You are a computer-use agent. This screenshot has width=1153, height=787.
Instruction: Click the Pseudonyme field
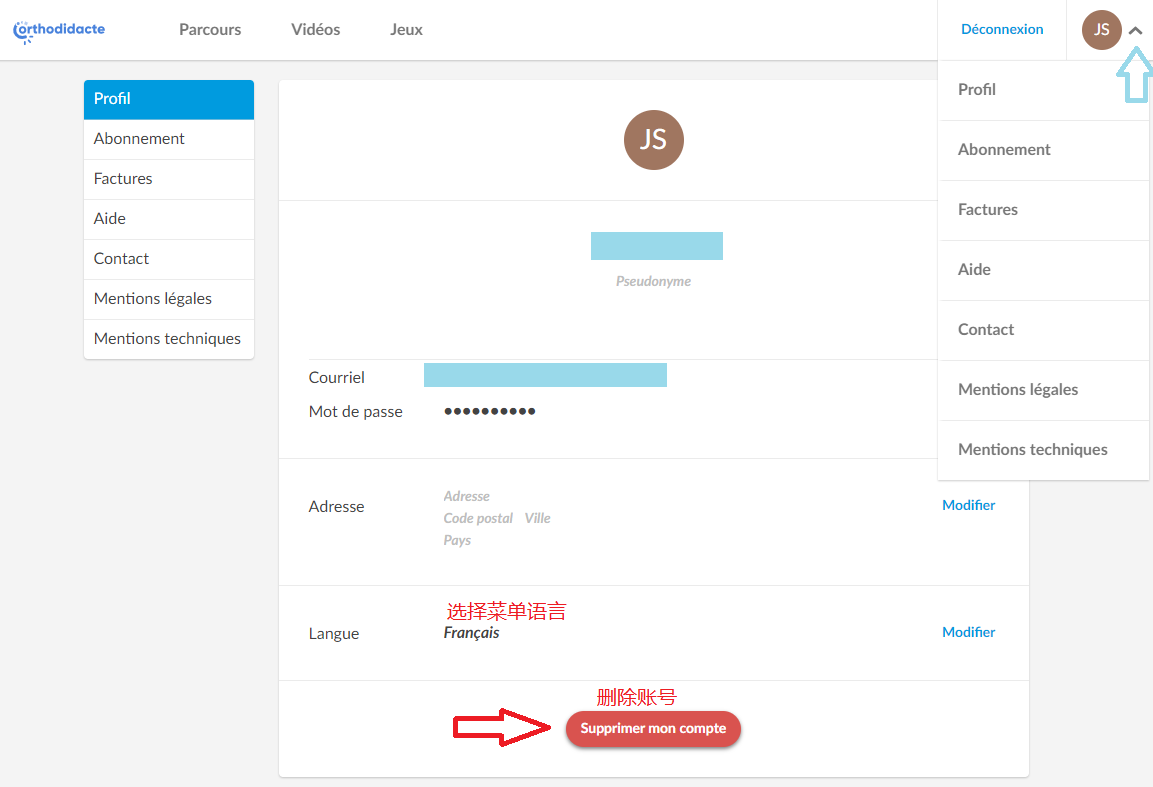point(657,246)
